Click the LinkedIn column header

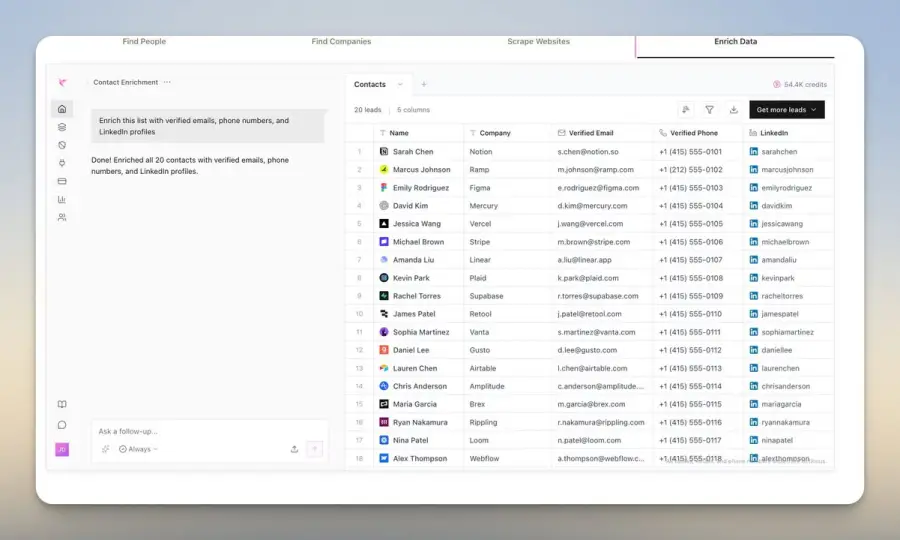(774, 133)
